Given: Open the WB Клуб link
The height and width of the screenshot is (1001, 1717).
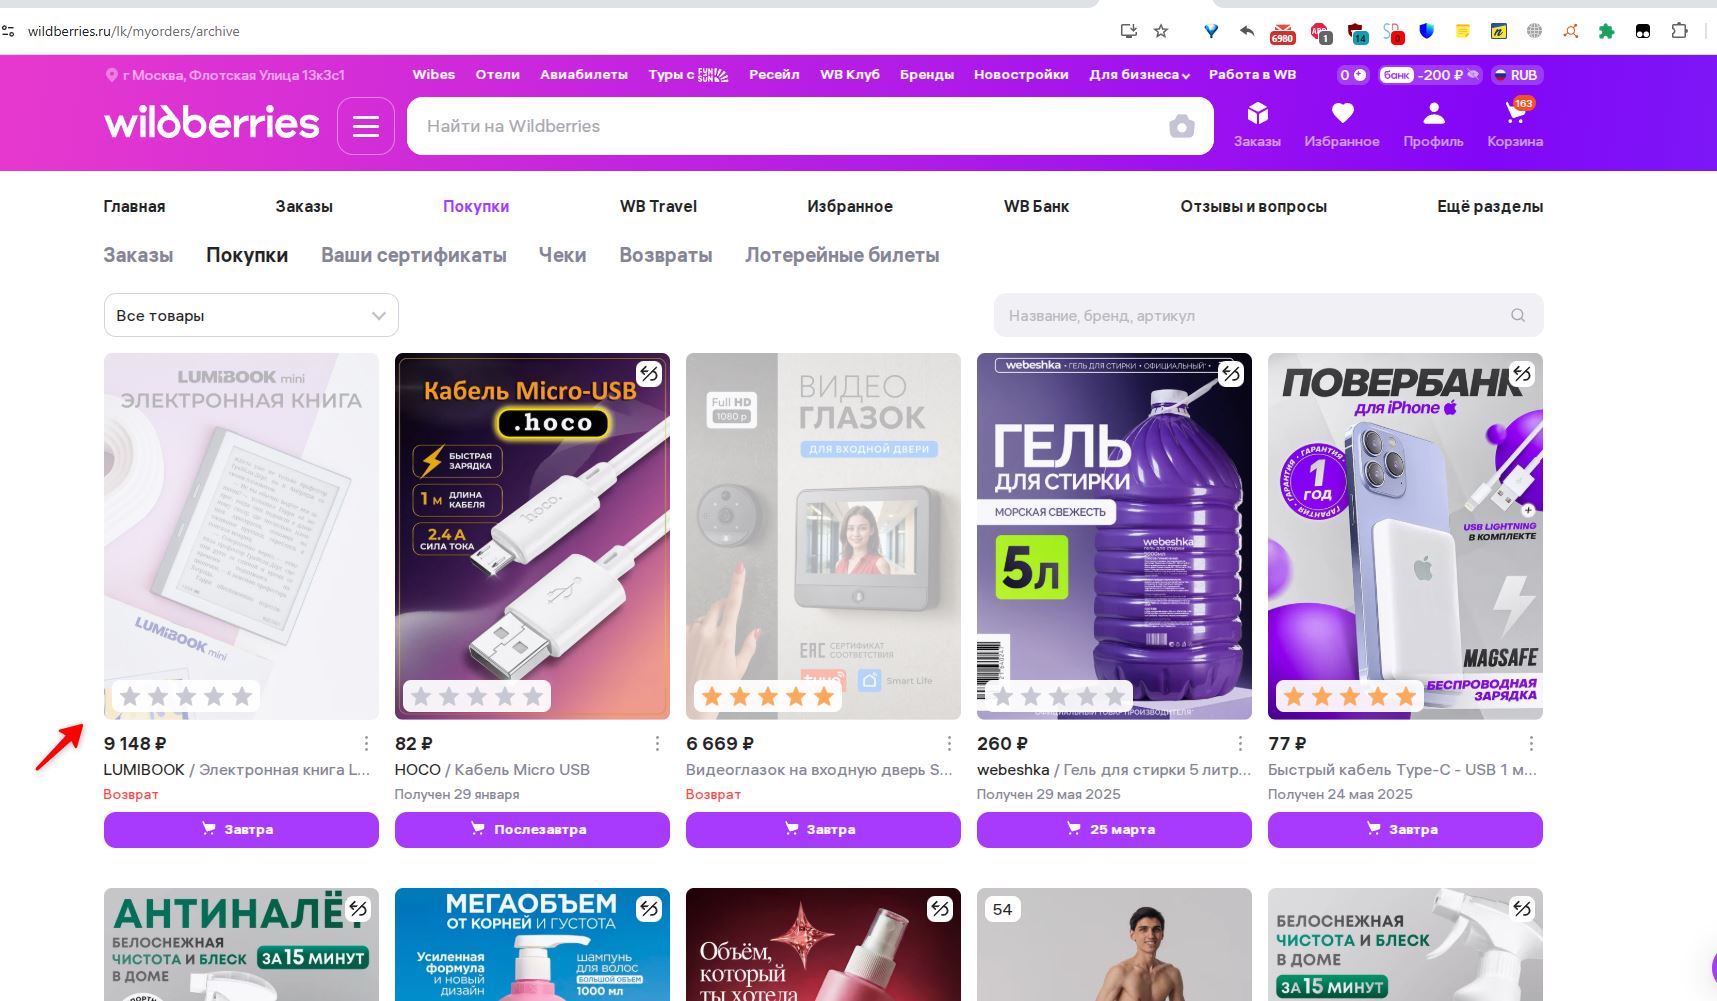Looking at the screenshot, I should [850, 75].
